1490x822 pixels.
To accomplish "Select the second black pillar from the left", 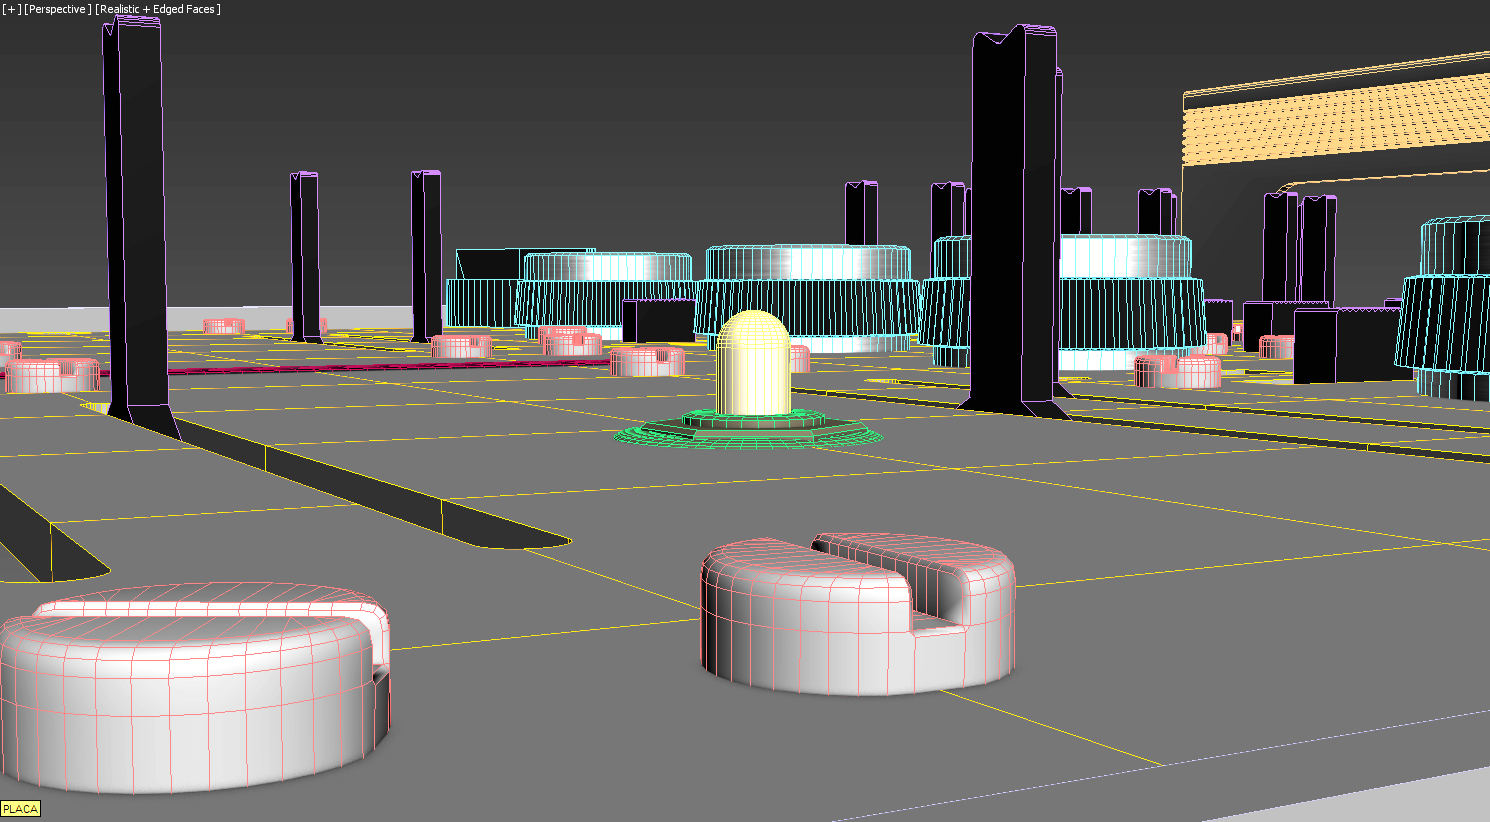I will pyautogui.click(x=304, y=255).
